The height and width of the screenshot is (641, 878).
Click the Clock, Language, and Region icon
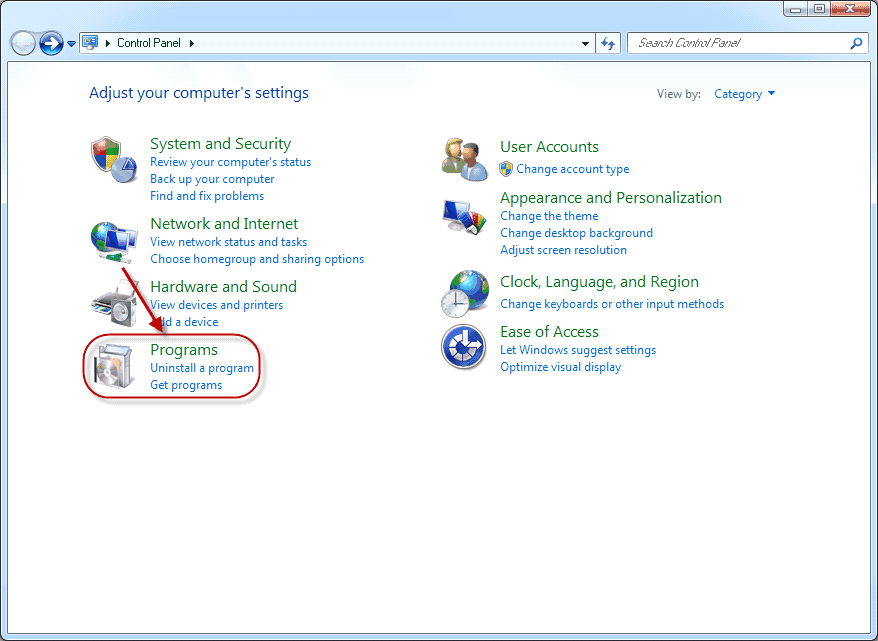[x=464, y=293]
